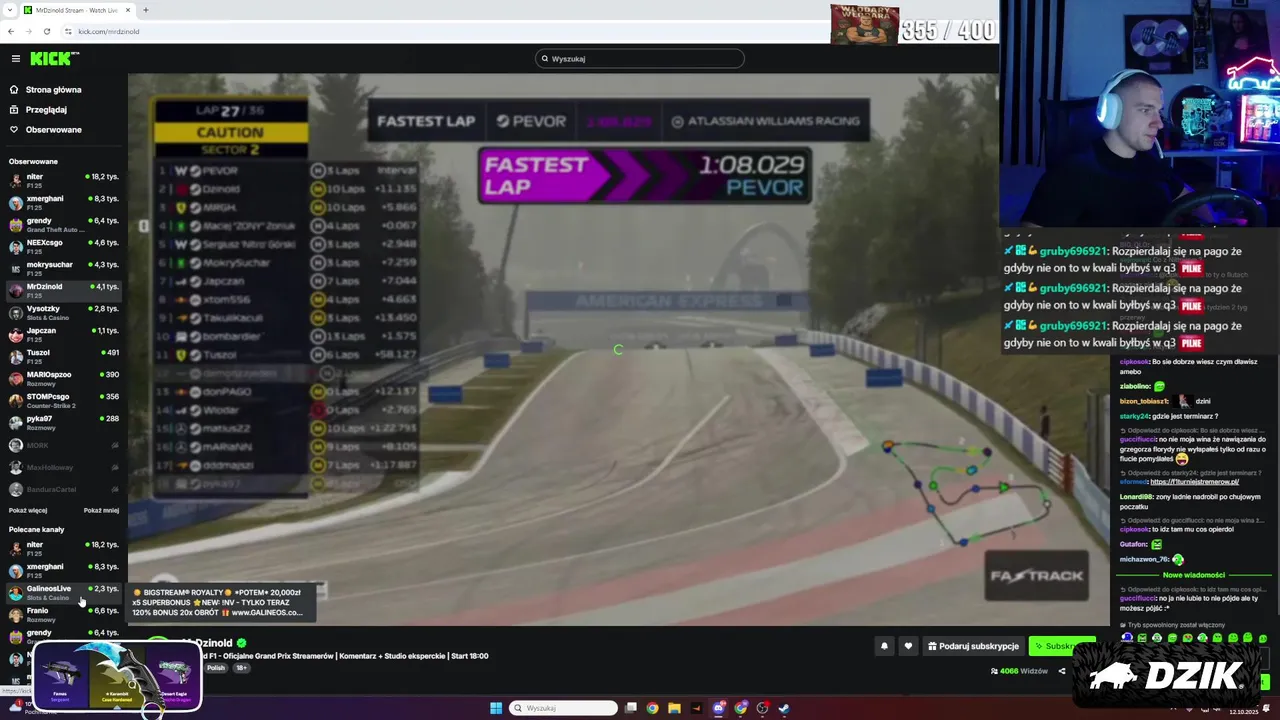Open browser tab search dropdown

click(9, 10)
